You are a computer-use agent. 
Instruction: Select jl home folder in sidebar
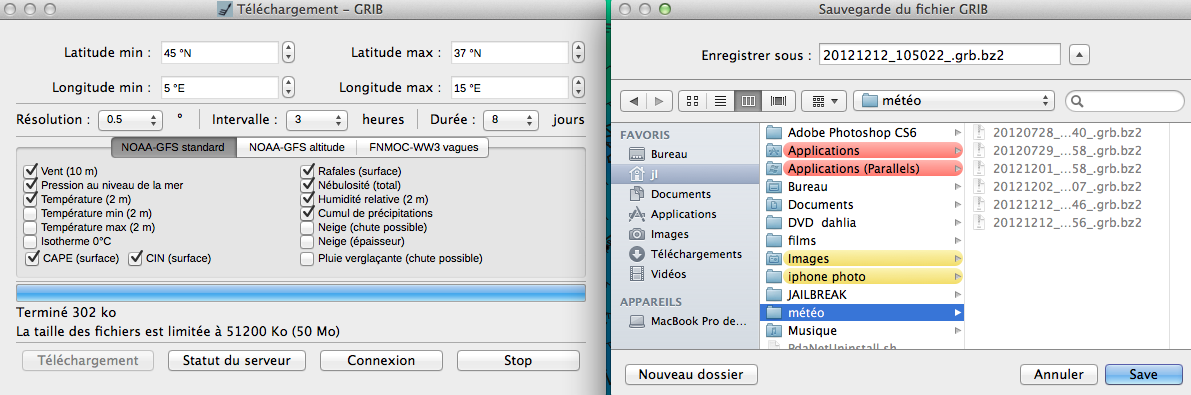[685, 174]
